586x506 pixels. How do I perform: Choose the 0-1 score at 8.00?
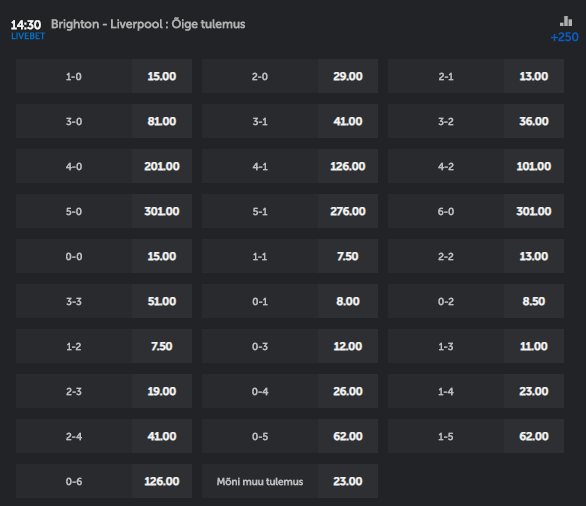click(290, 301)
